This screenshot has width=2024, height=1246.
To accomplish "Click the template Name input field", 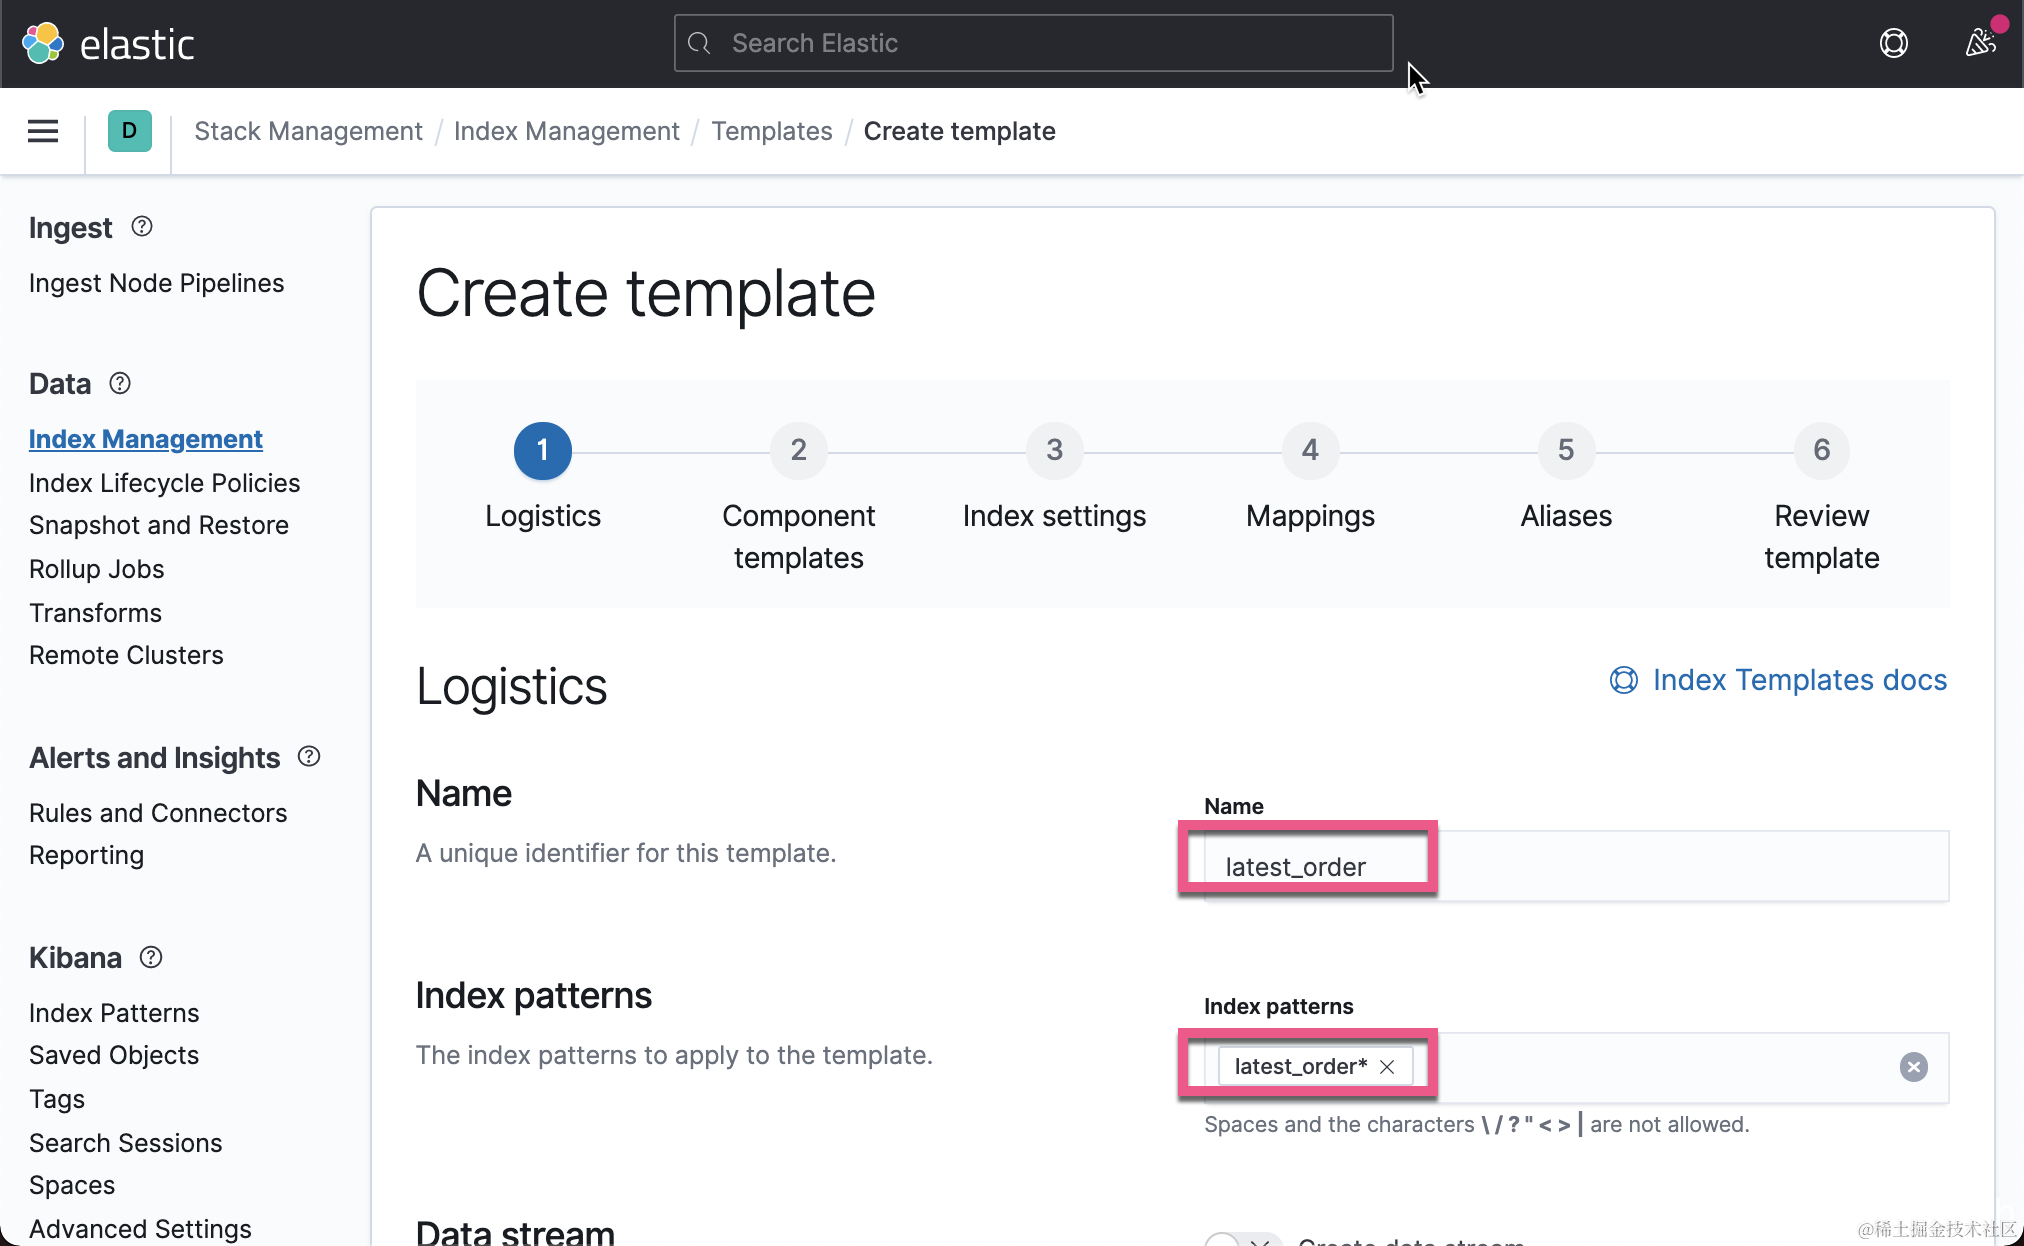I will click(x=1575, y=866).
